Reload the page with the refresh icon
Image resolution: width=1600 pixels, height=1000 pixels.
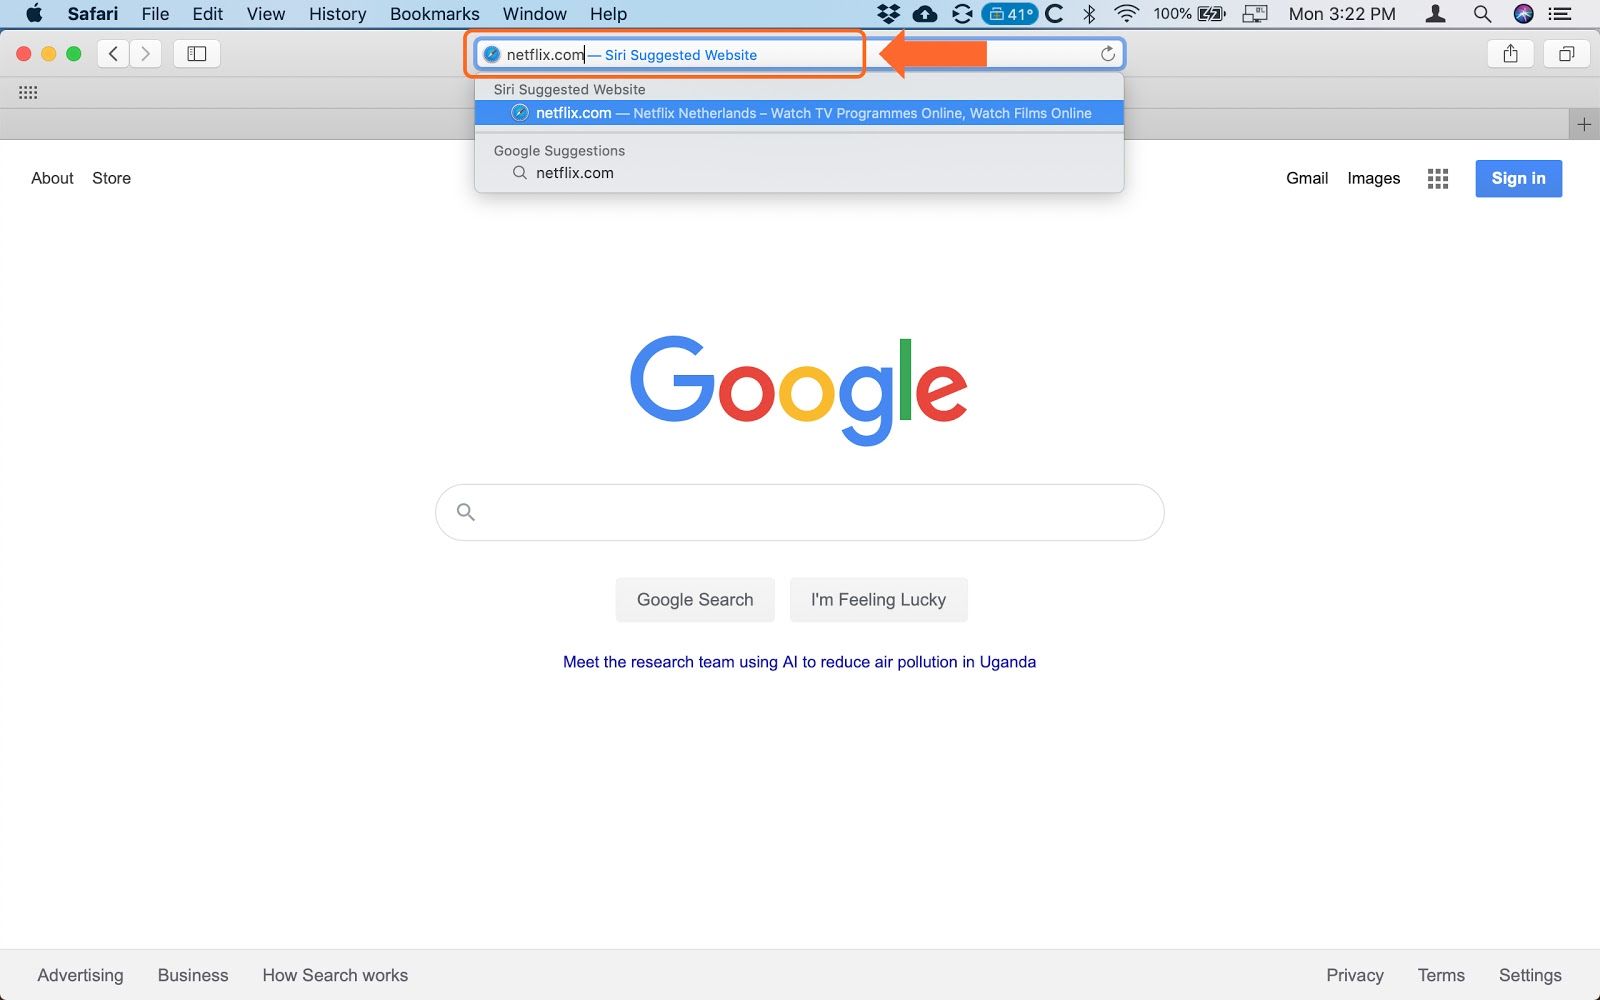(1108, 54)
